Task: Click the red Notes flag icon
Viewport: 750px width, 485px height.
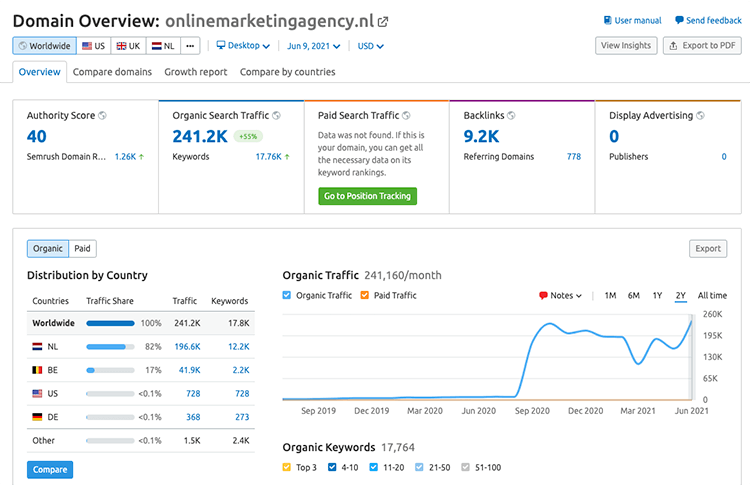Action: click(x=543, y=296)
